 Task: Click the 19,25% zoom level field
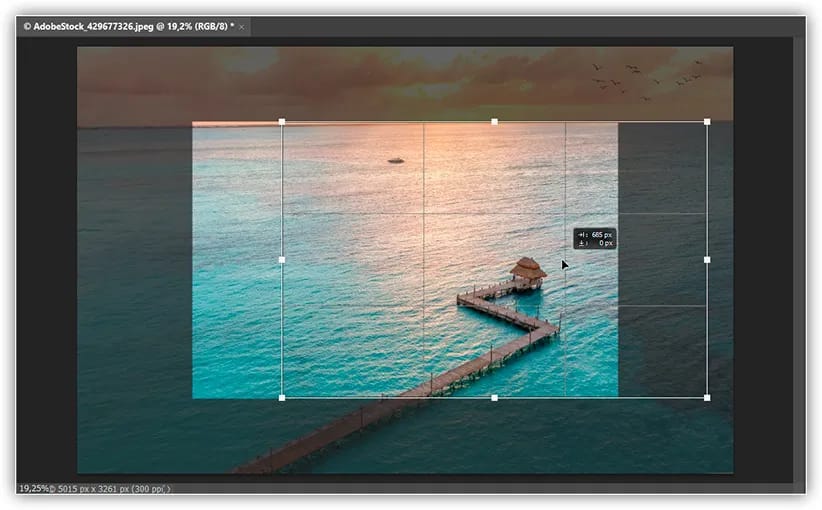pyautogui.click(x=33, y=489)
